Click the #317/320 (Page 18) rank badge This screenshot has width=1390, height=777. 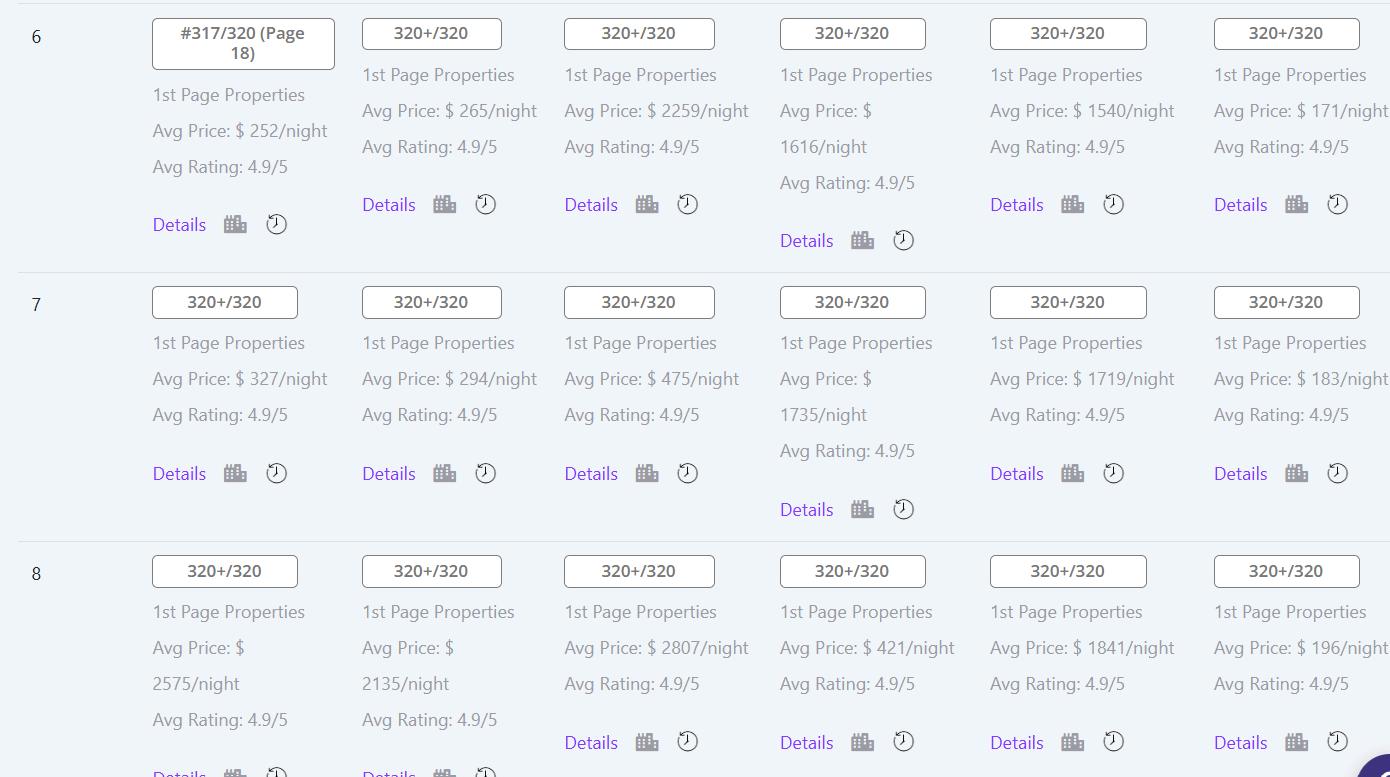pyautogui.click(x=243, y=43)
